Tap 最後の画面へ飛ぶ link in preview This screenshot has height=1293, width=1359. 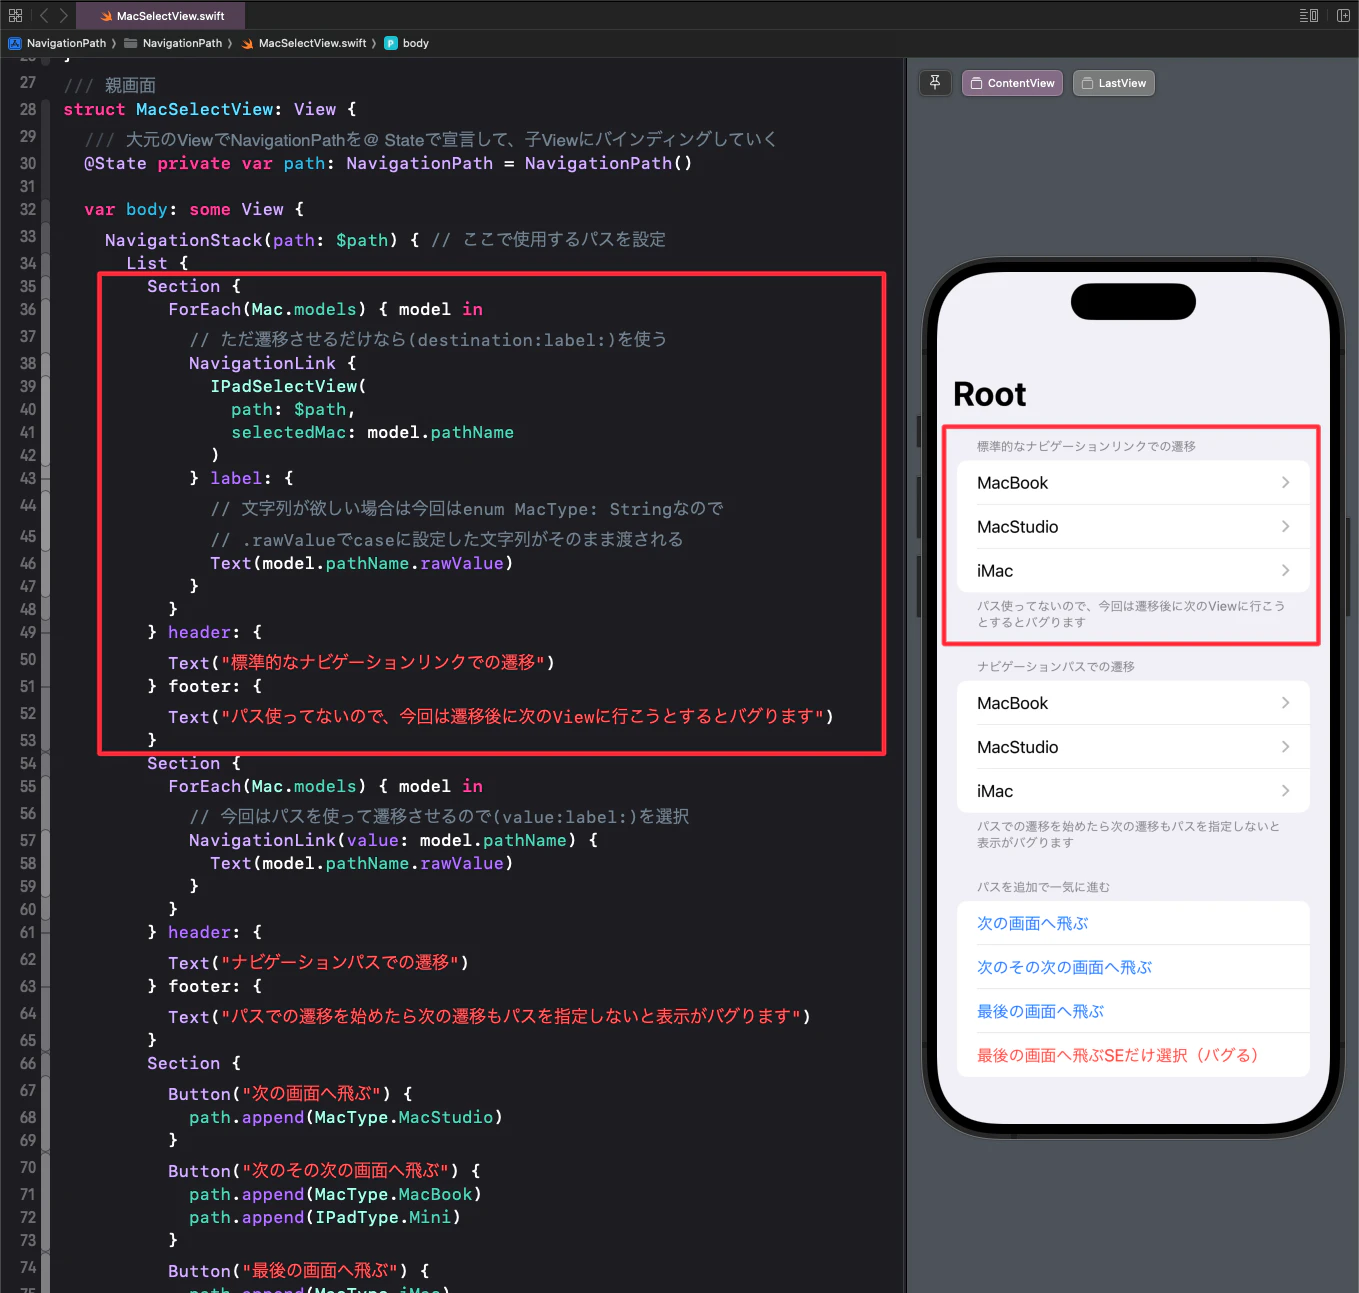[x=1040, y=1011]
